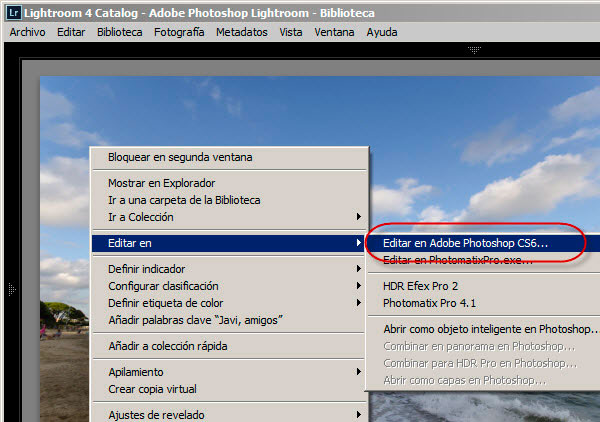Viewport: 600px width, 422px height.
Task: Expand the top panel dotted handle
Action: coord(474,50)
